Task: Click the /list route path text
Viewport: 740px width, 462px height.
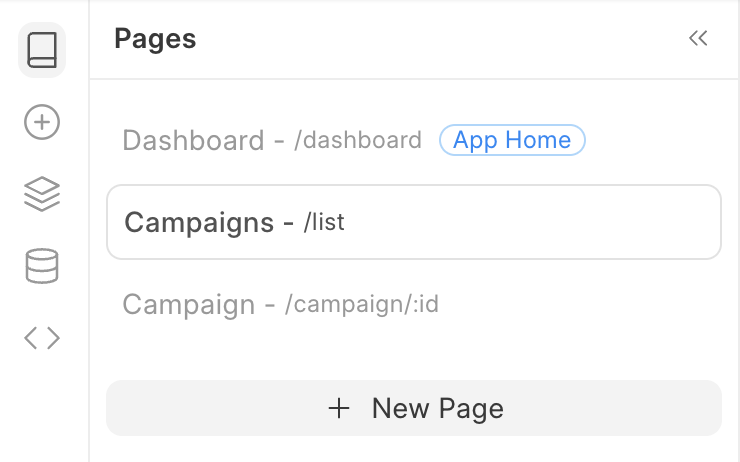Action: point(324,222)
